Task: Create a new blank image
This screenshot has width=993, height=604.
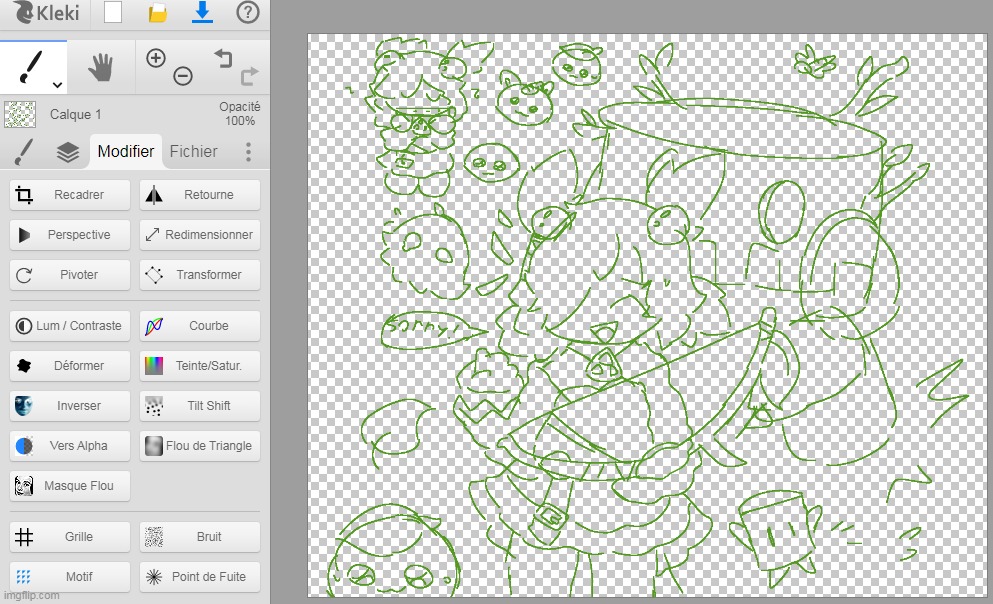Action: (113, 13)
